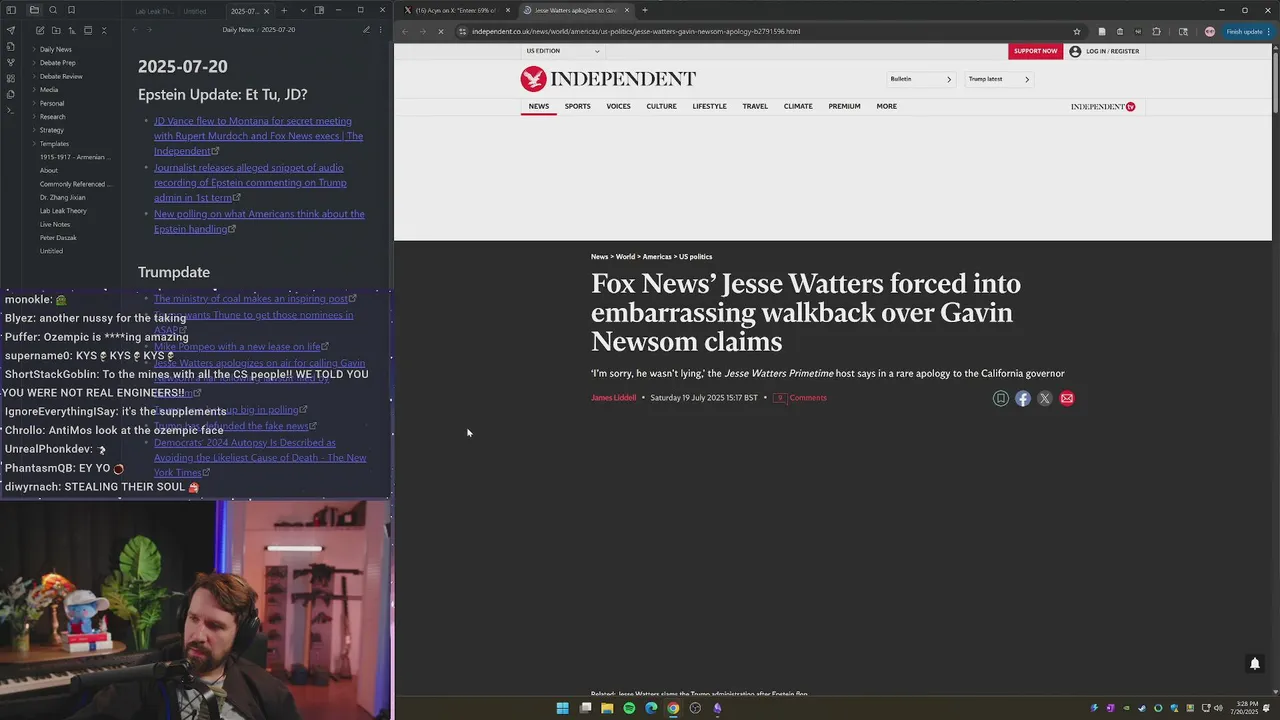Image resolution: width=1280 pixels, height=720 pixels.
Task: Create a new folder in Obsidian explorer
Action: [x=56, y=30]
